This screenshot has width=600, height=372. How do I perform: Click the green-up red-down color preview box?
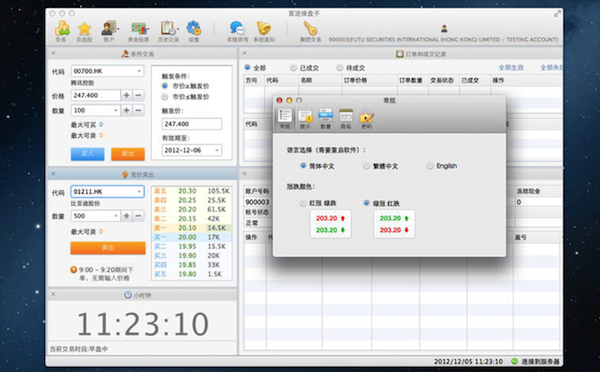coord(394,224)
